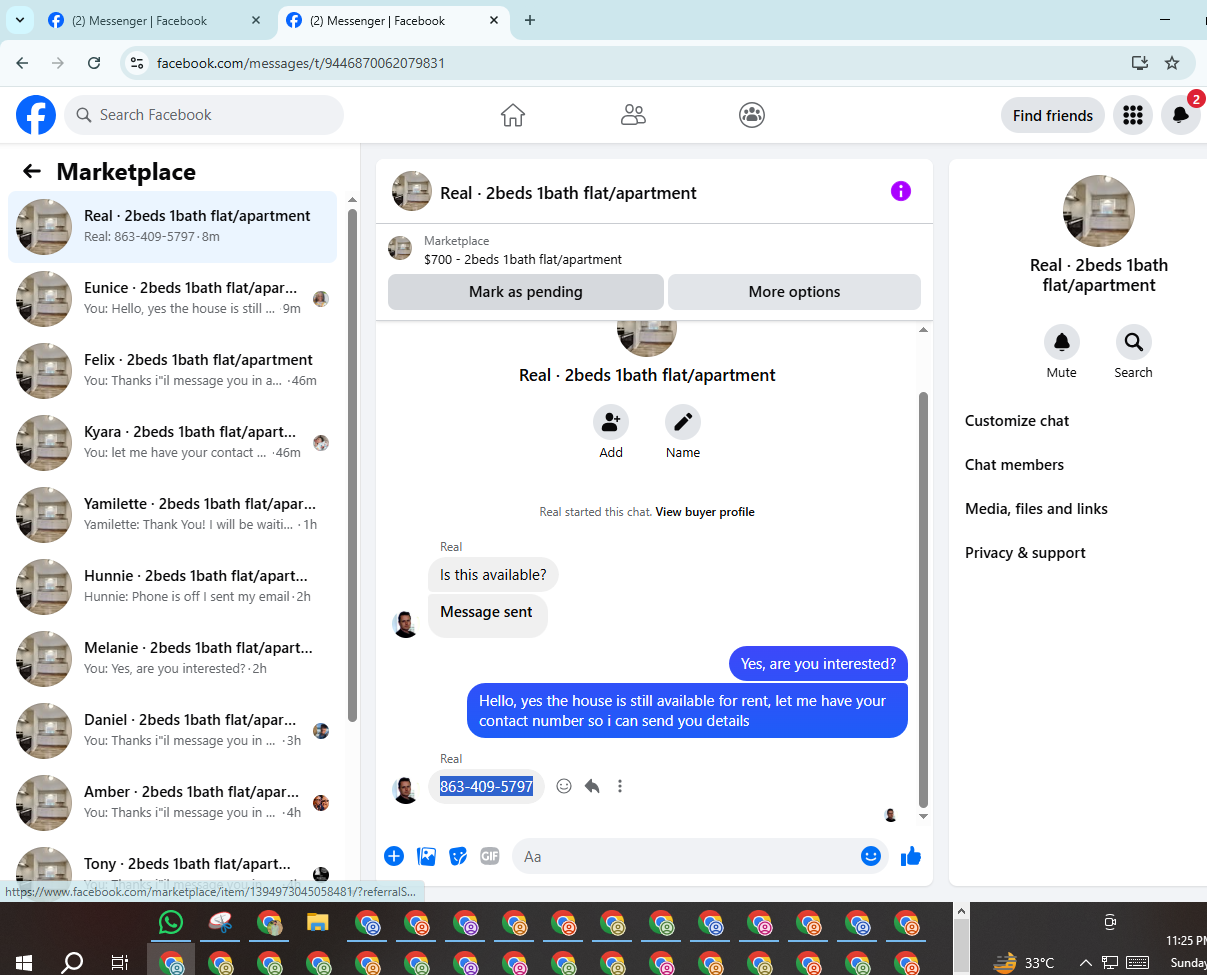
Task: Open the Groups icon in top navigation
Action: click(752, 115)
